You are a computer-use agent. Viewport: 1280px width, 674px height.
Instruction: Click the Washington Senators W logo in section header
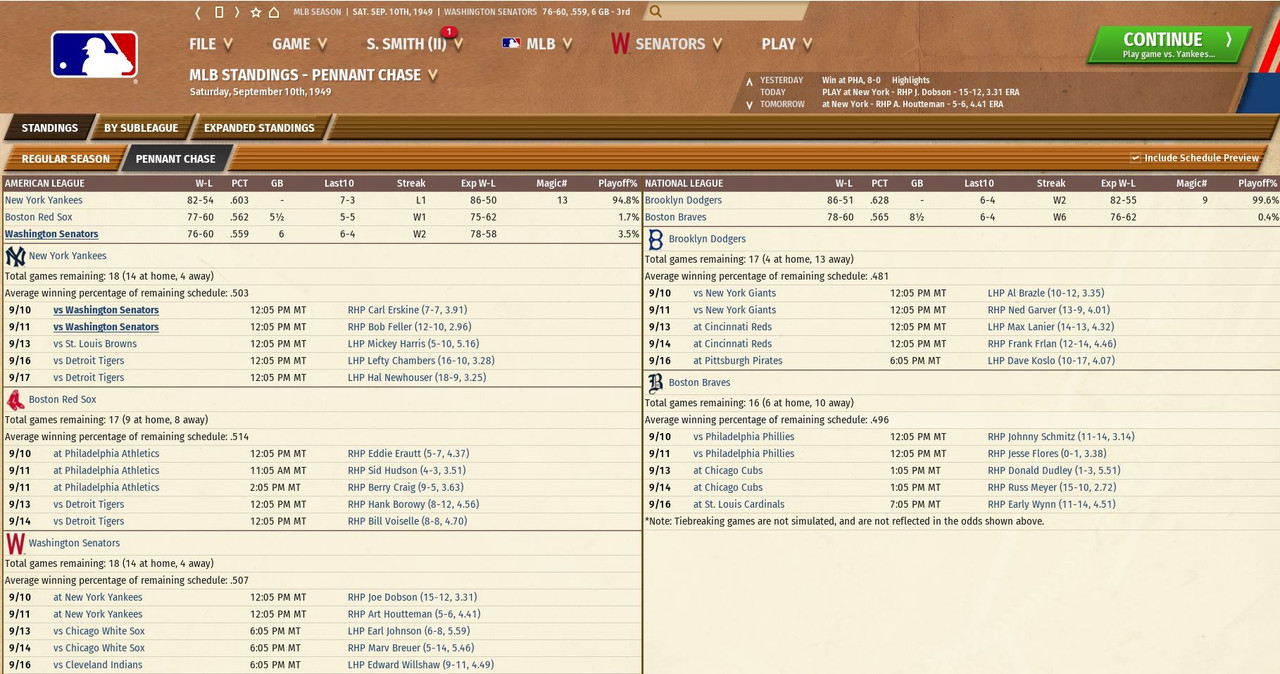tap(15, 544)
